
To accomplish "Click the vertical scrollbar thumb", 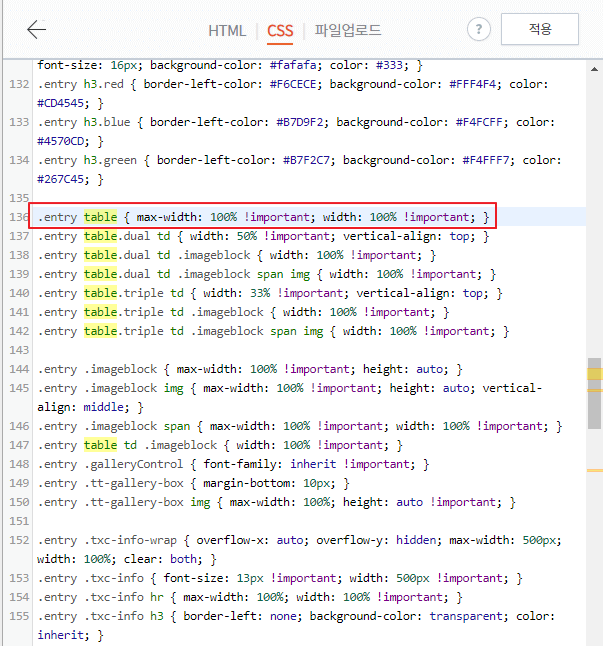I will point(594,393).
